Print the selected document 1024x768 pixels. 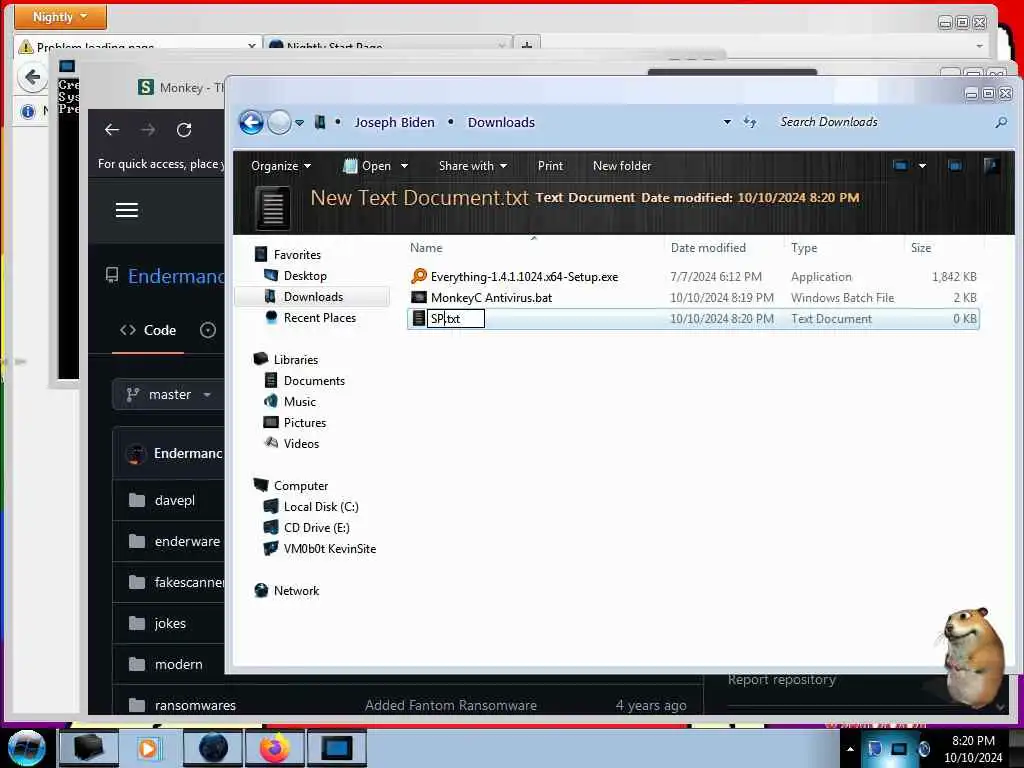tap(550, 166)
